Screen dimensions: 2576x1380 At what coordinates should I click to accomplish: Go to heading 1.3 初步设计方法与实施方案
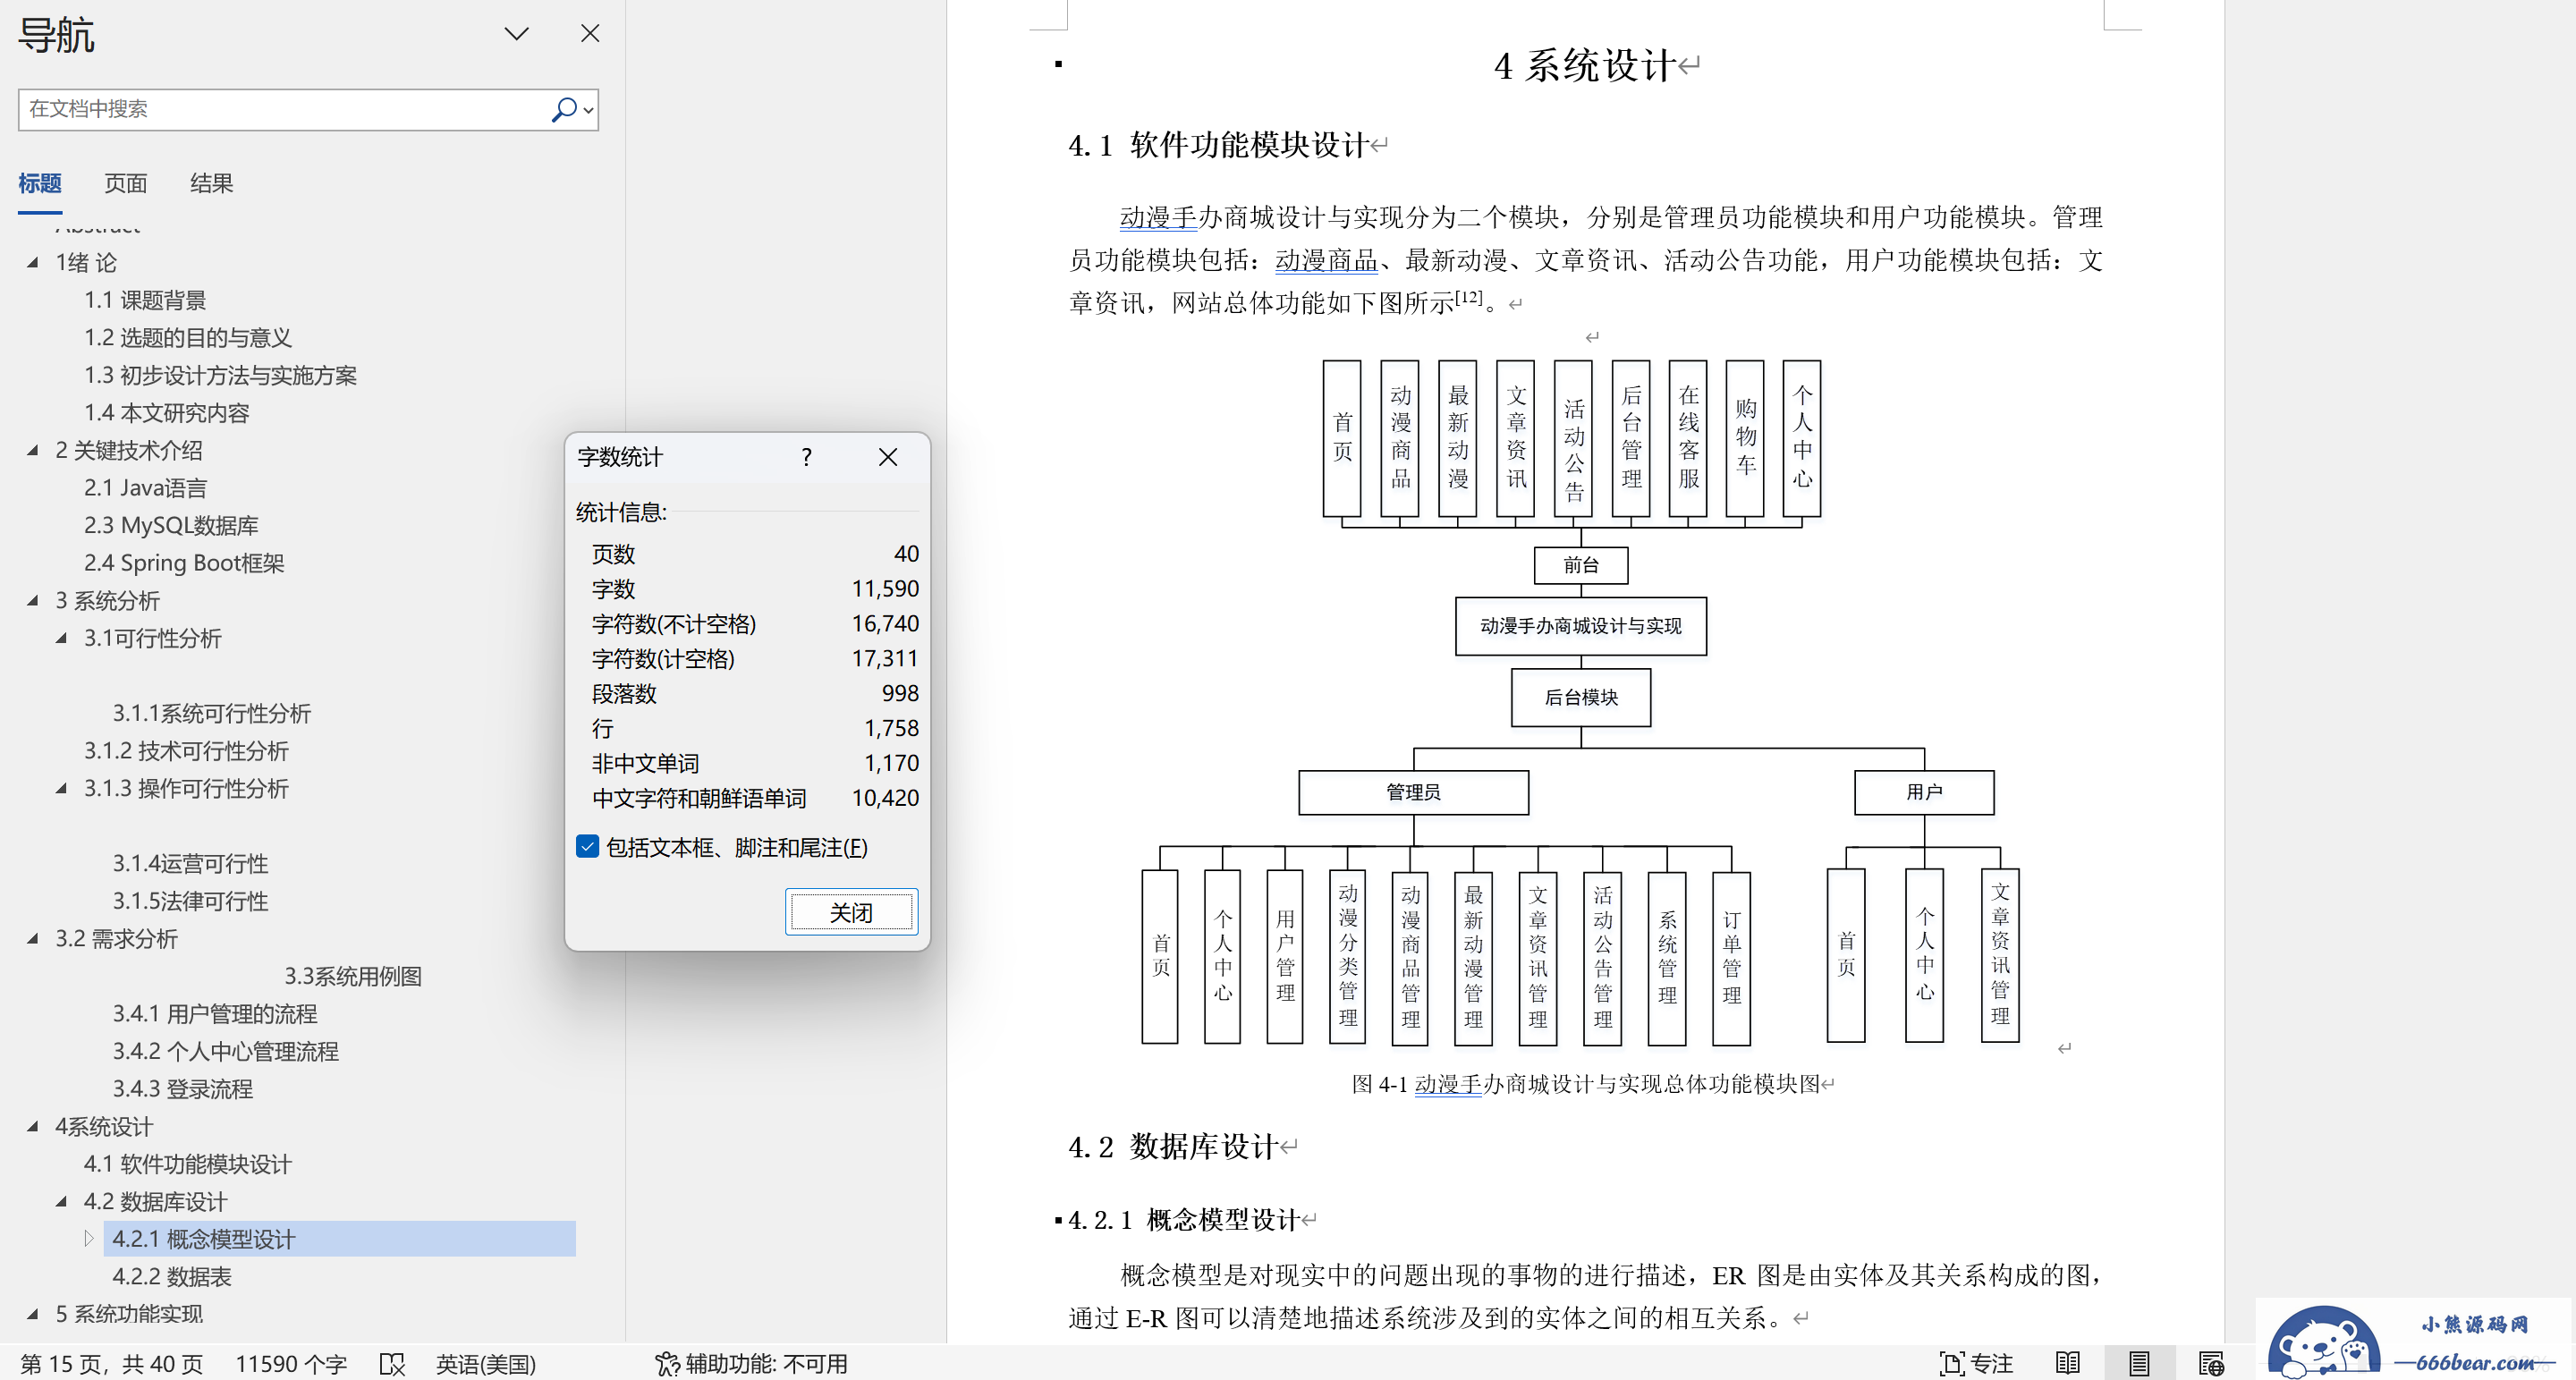pyautogui.click(x=220, y=375)
